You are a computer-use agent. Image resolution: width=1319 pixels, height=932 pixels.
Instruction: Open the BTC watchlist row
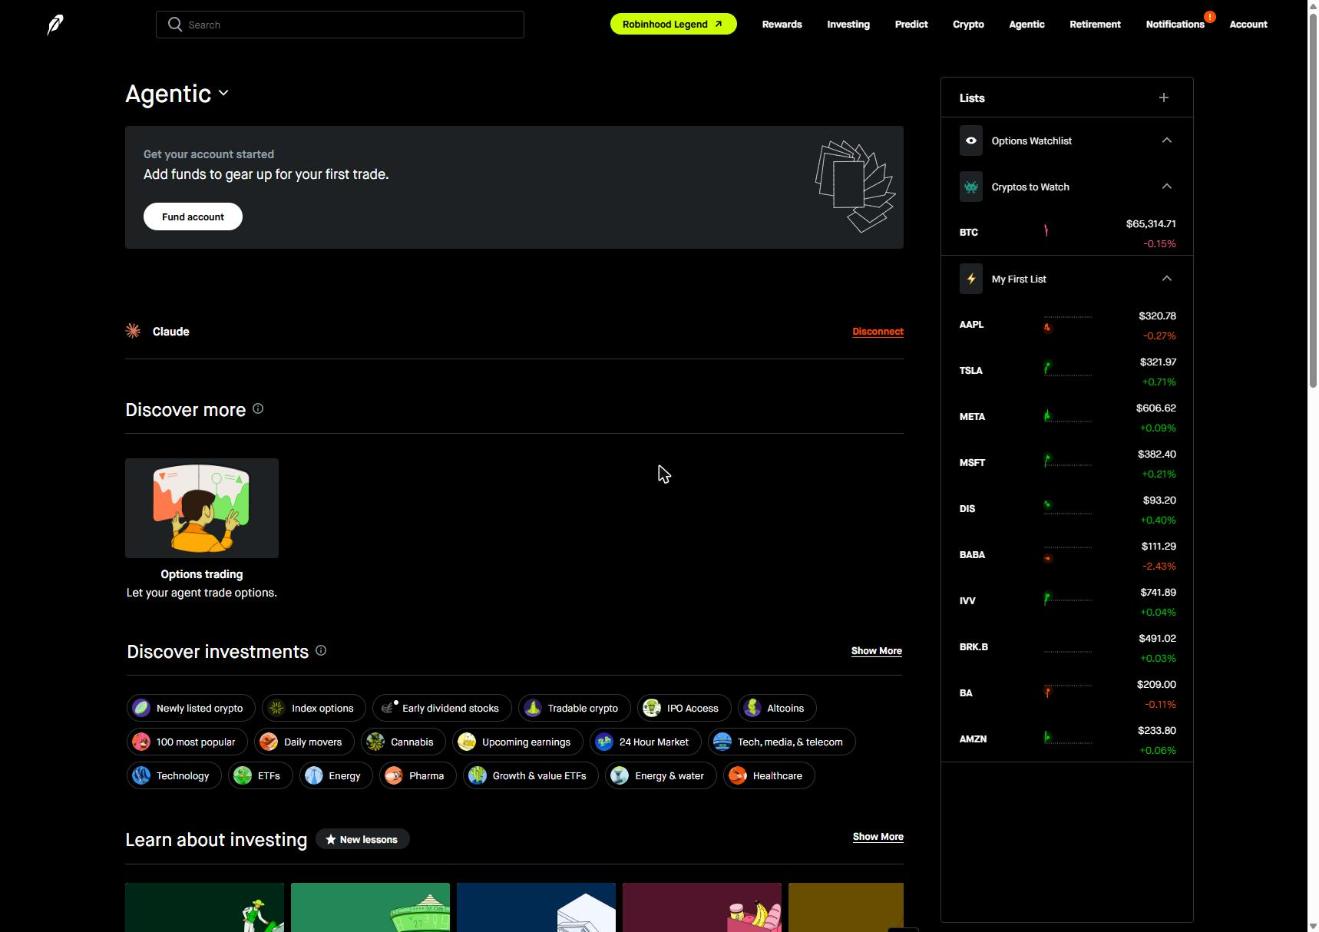[1067, 233]
